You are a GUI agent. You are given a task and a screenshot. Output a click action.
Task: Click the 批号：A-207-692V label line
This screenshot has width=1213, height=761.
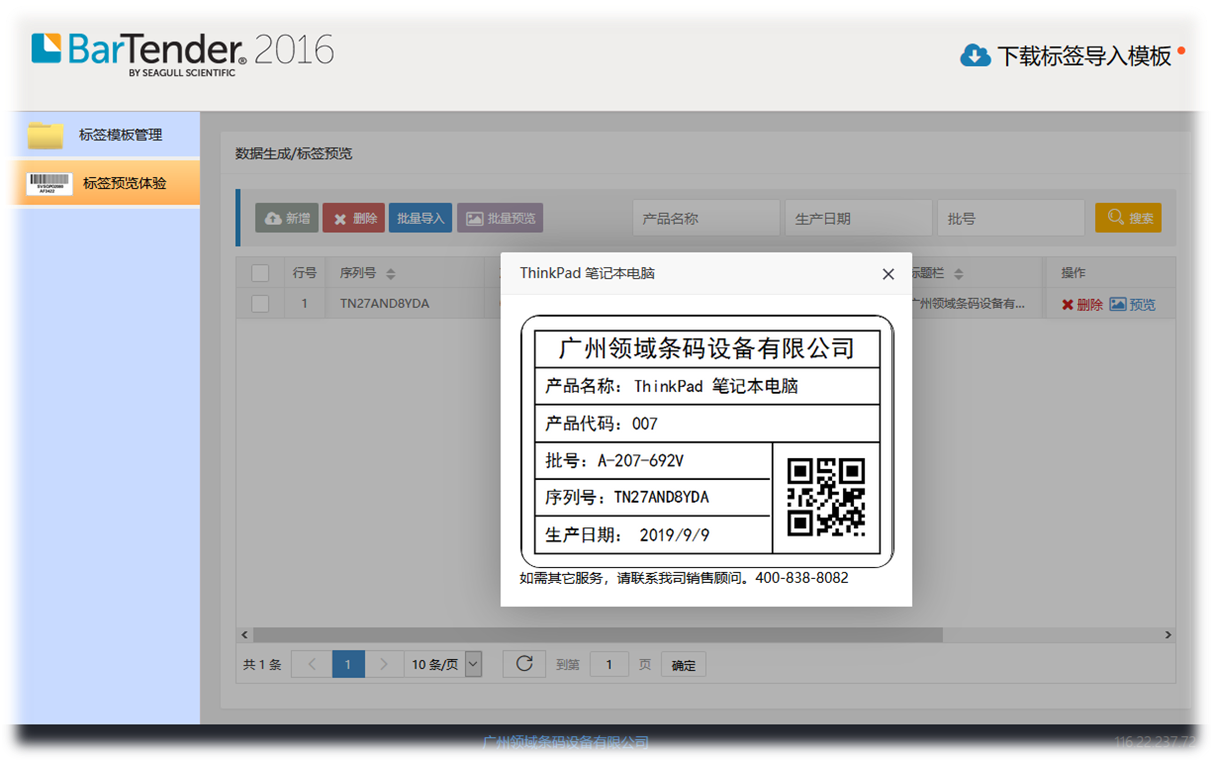[614, 461]
